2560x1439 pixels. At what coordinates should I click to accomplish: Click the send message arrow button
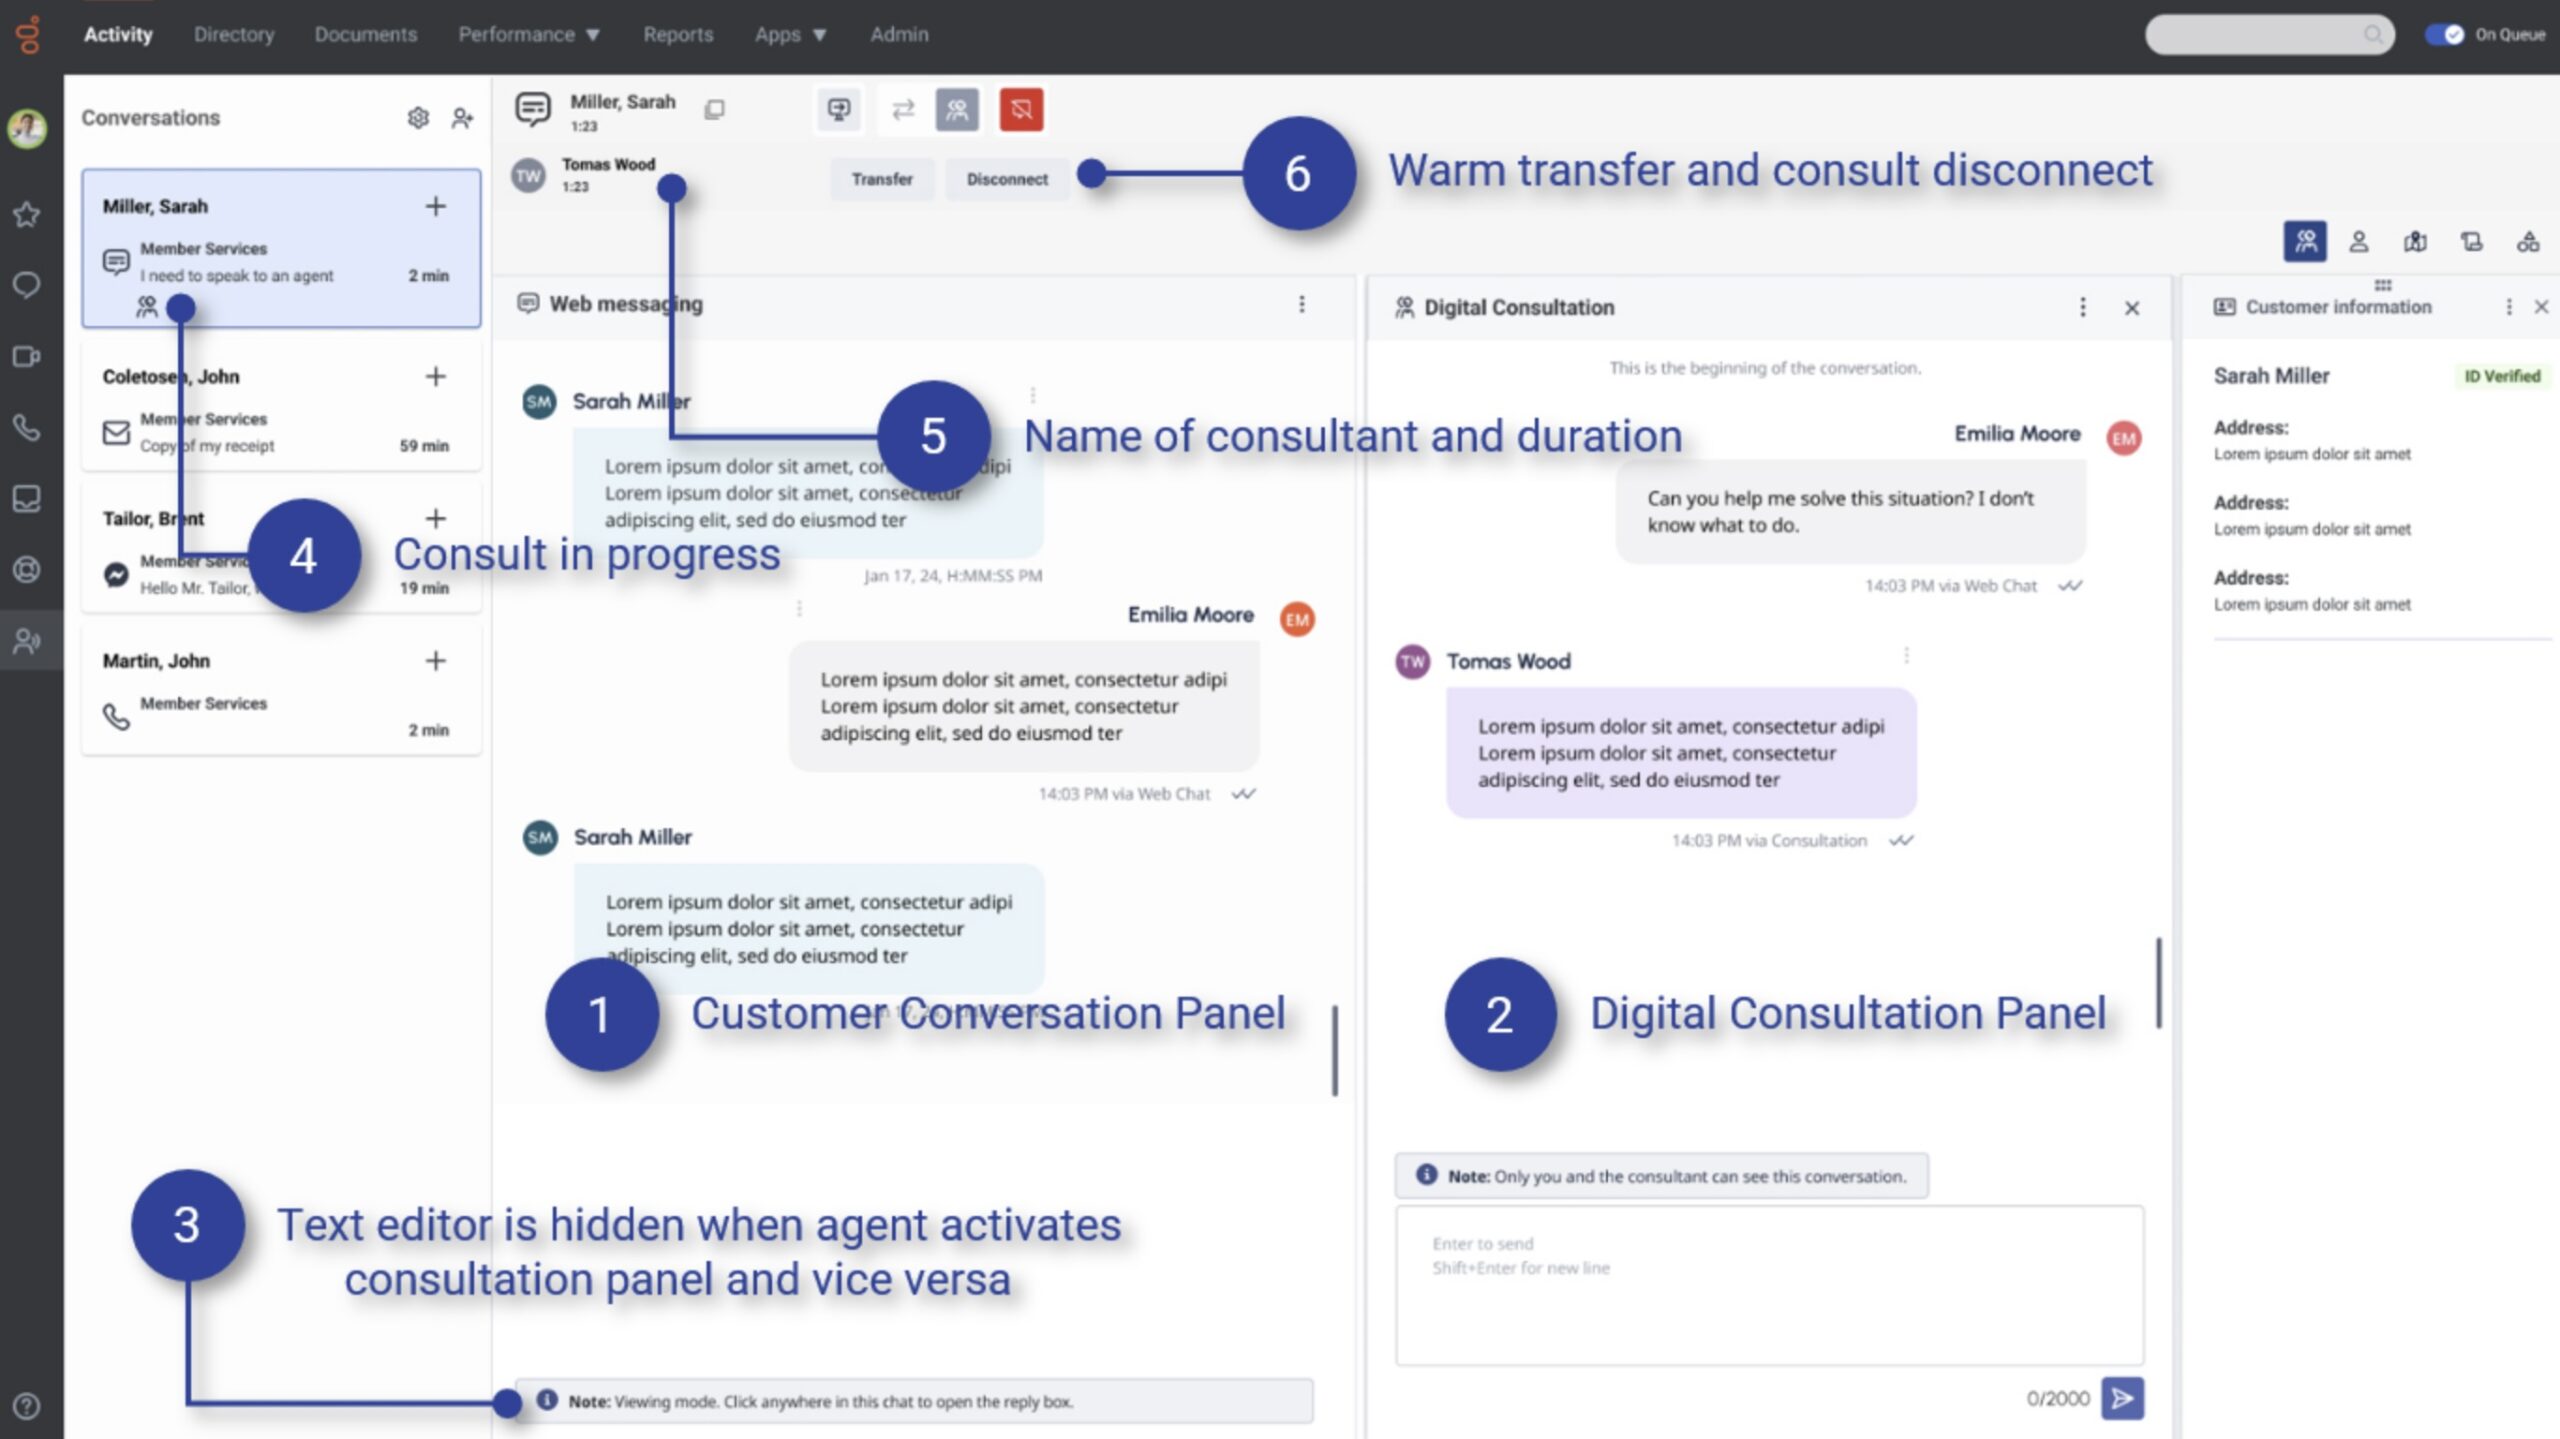[2122, 1398]
